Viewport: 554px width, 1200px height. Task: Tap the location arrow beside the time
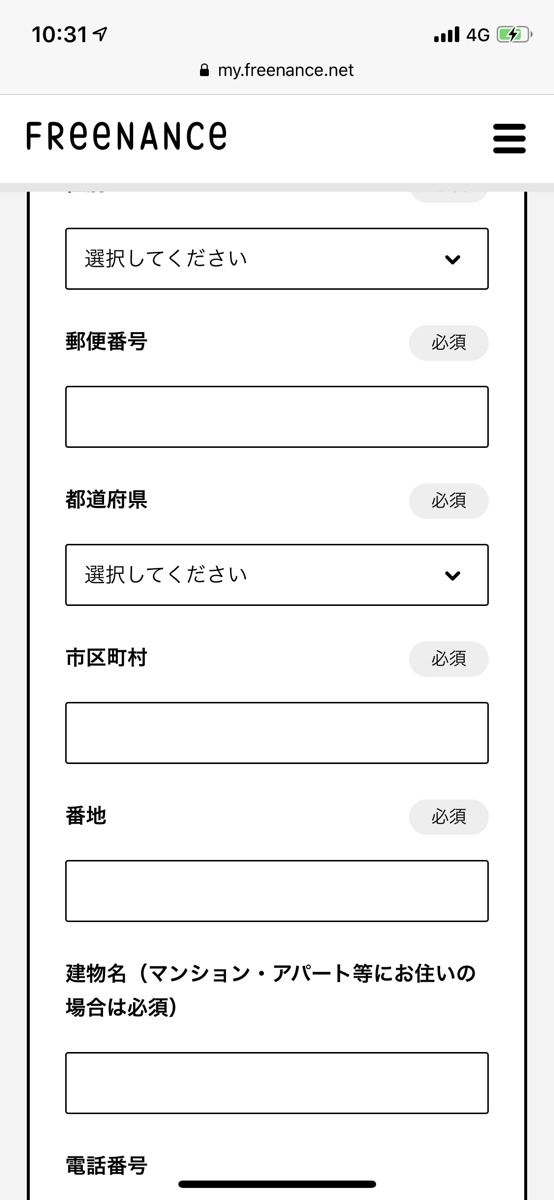[x=100, y=34]
